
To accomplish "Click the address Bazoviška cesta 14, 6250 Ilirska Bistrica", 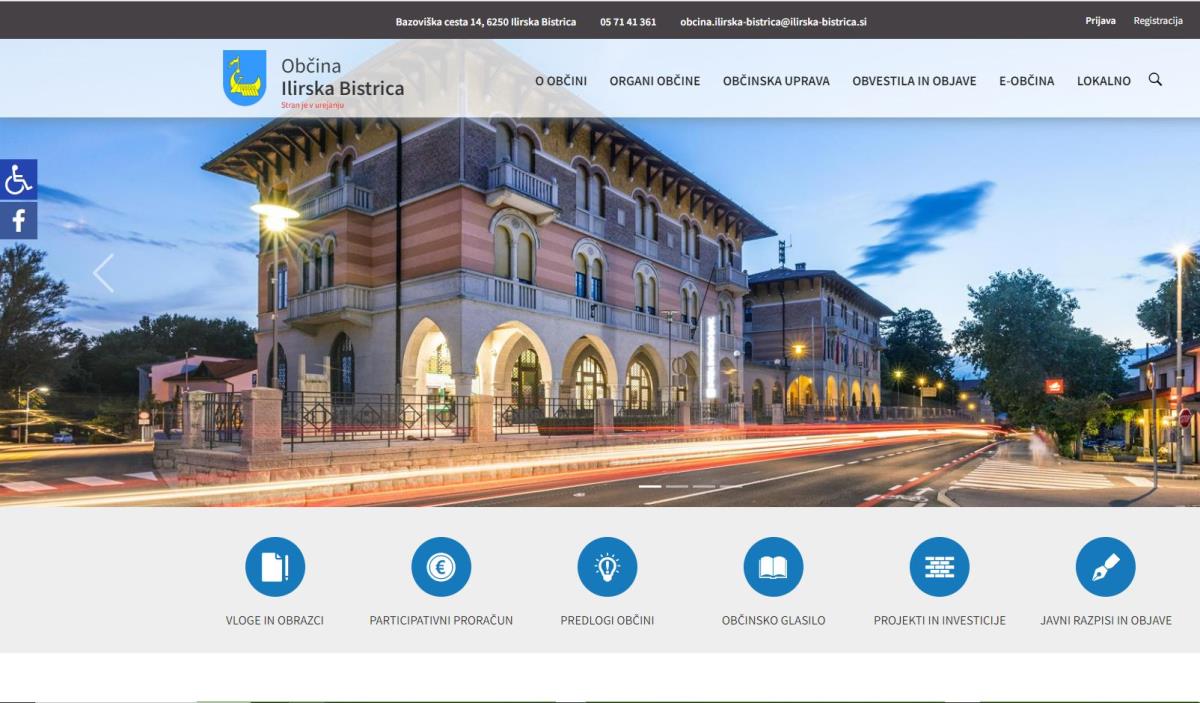I will [x=486, y=21].
